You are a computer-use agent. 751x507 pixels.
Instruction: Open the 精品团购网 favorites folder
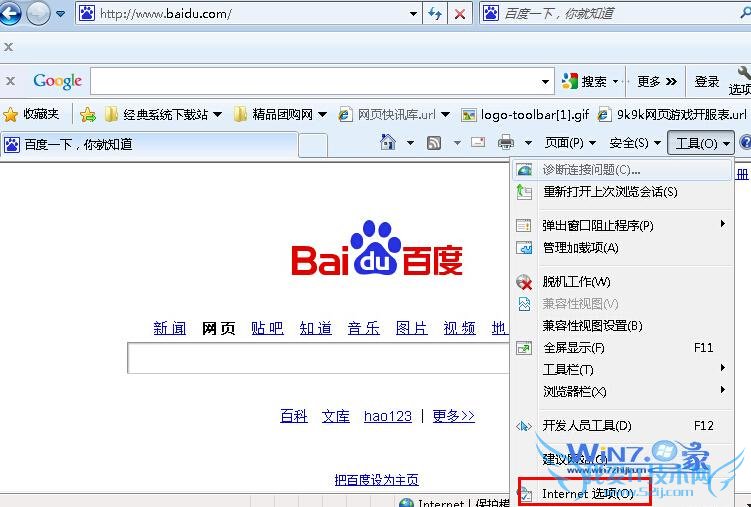281,114
